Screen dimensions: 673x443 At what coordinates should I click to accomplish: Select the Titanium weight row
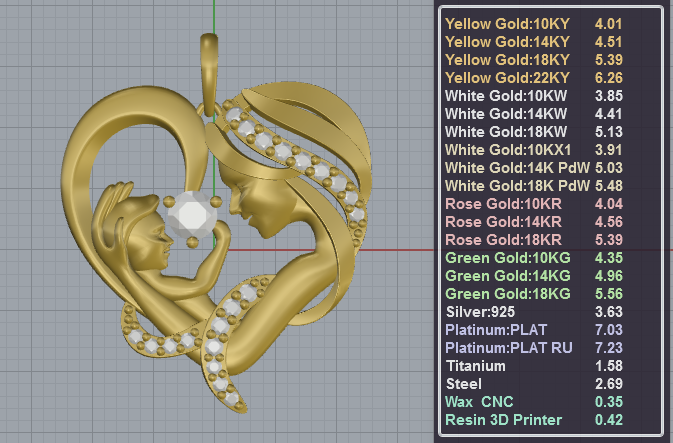534,366
